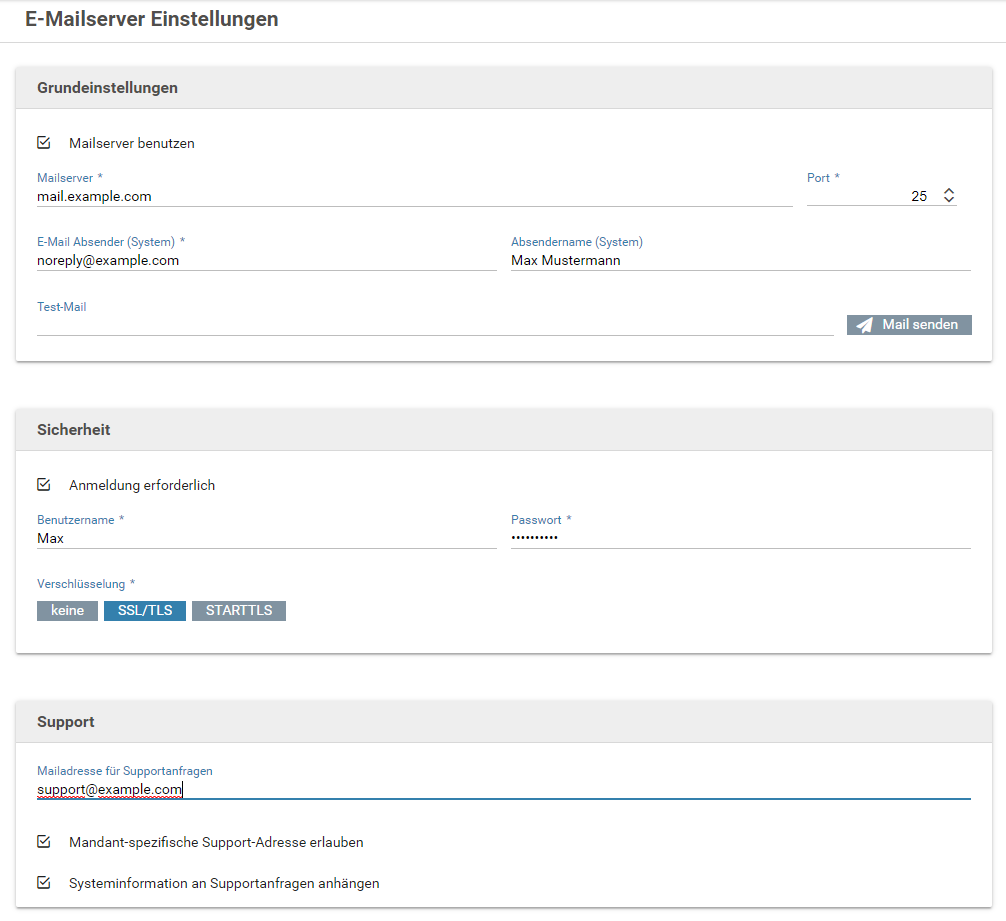Click into the Mailserver address field
The image size is (1006, 921).
point(414,197)
